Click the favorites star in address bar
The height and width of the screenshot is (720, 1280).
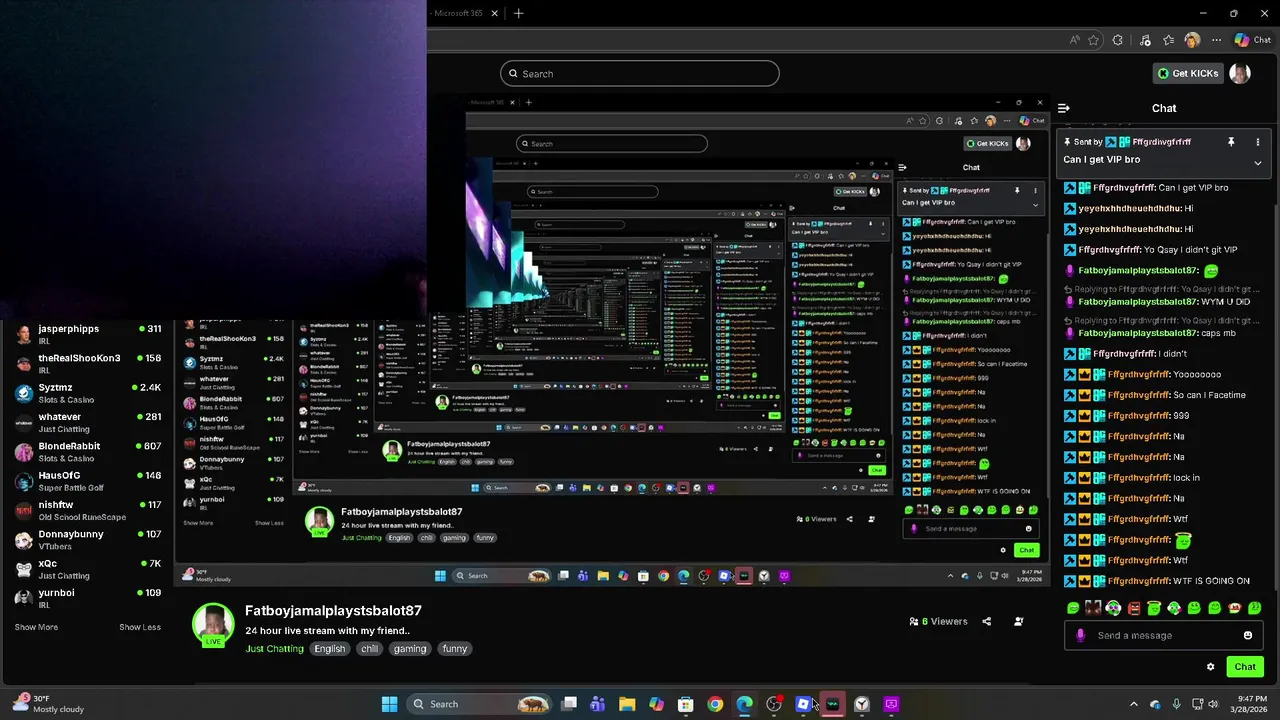[1094, 40]
